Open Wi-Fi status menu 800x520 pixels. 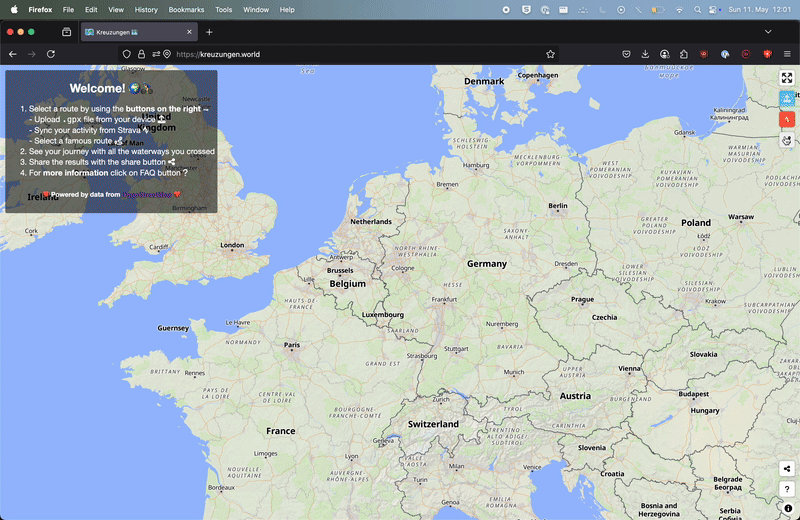click(x=679, y=10)
